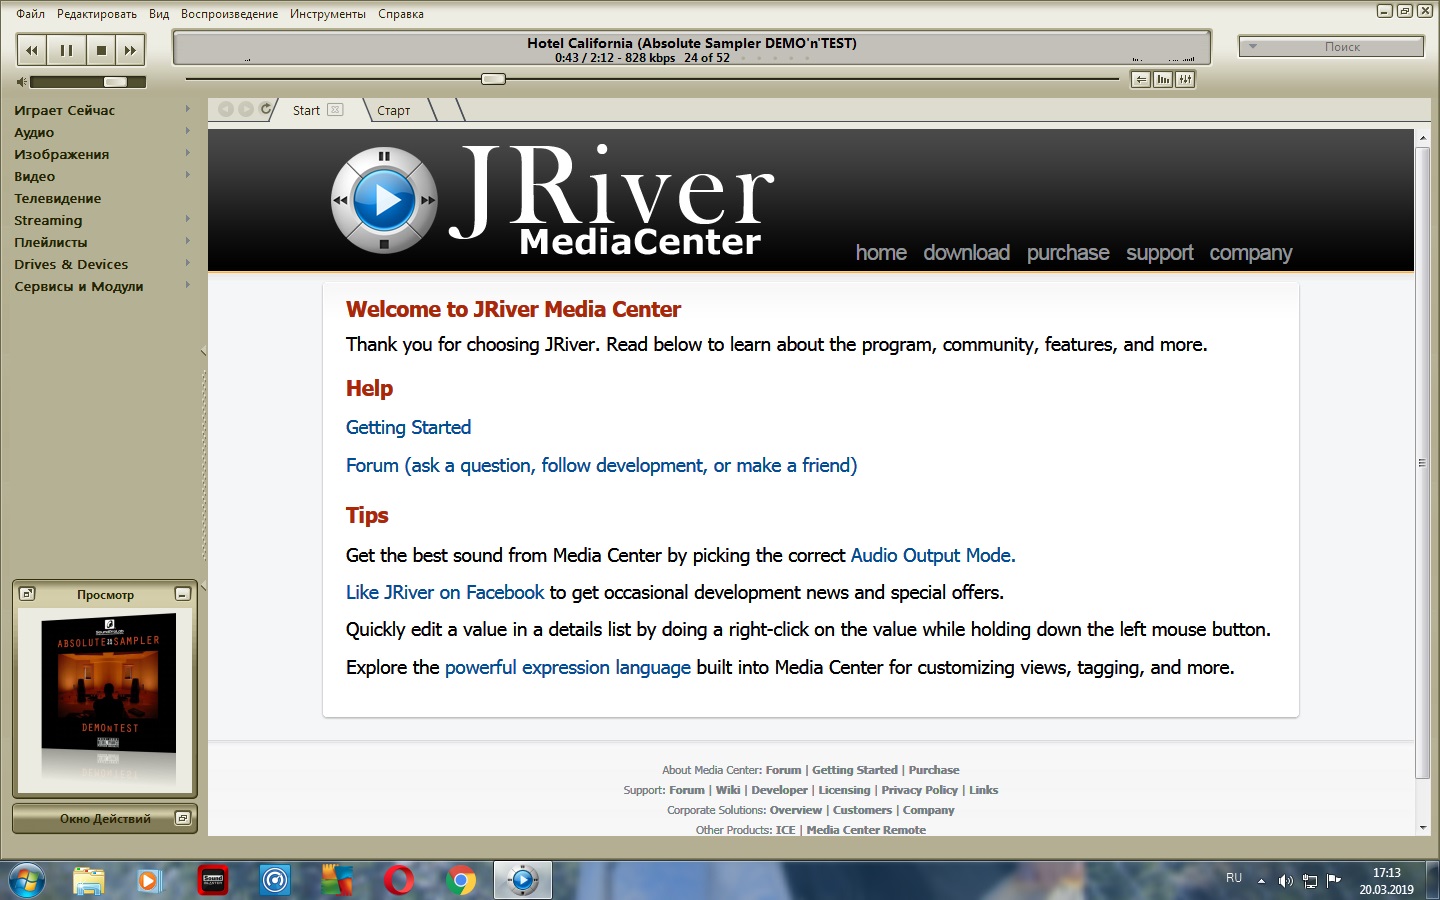Click the Absolute Sampler album cover

pos(108,685)
